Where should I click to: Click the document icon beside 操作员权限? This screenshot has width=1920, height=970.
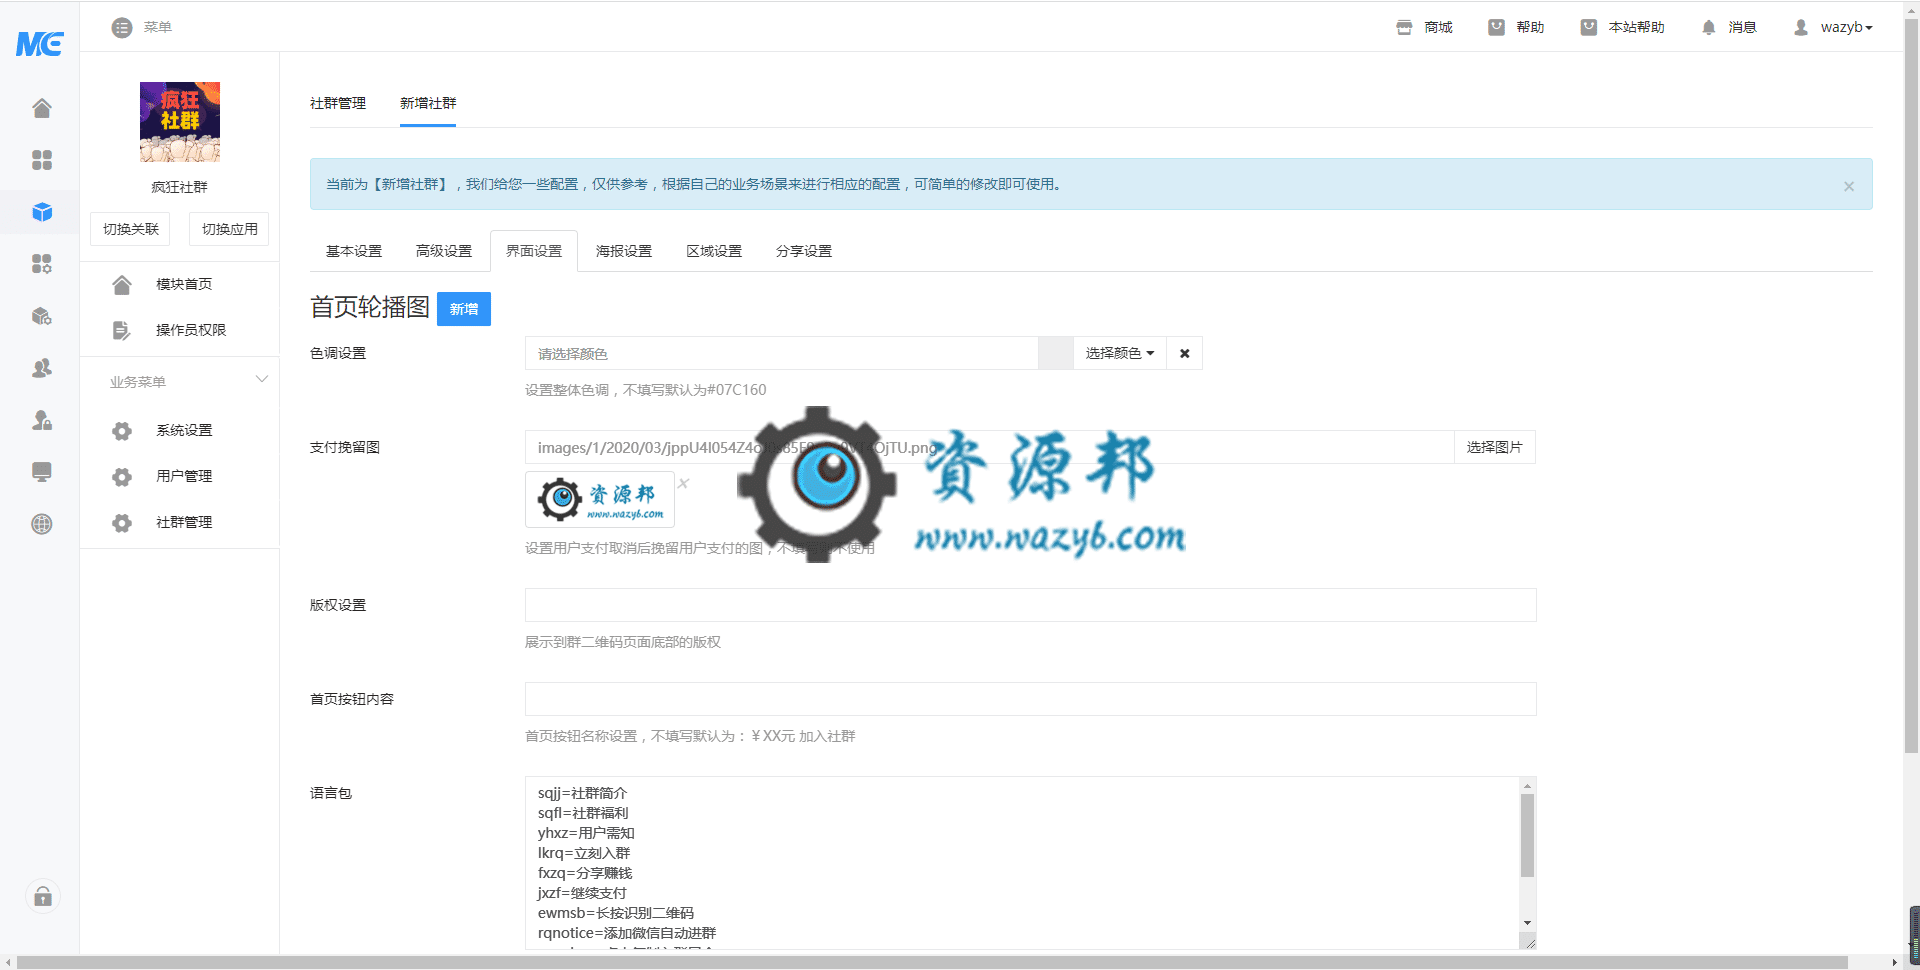(x=122, y=331)
